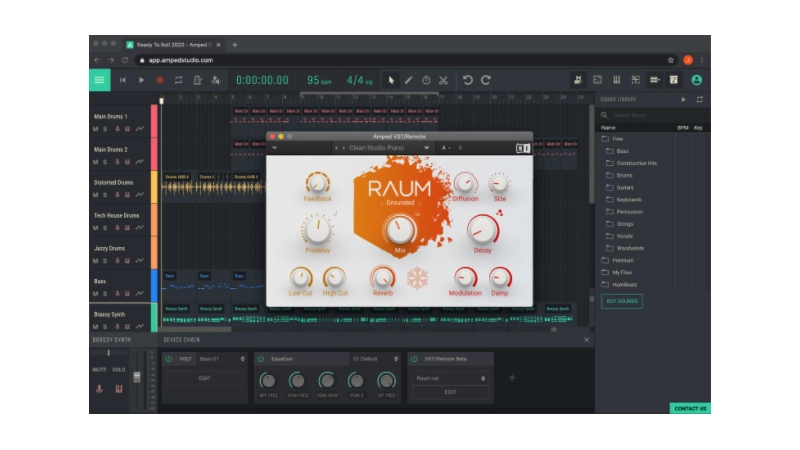Click red microphone arm icon in bottom panel
The image size is (800, 450).
coord(99,389)
